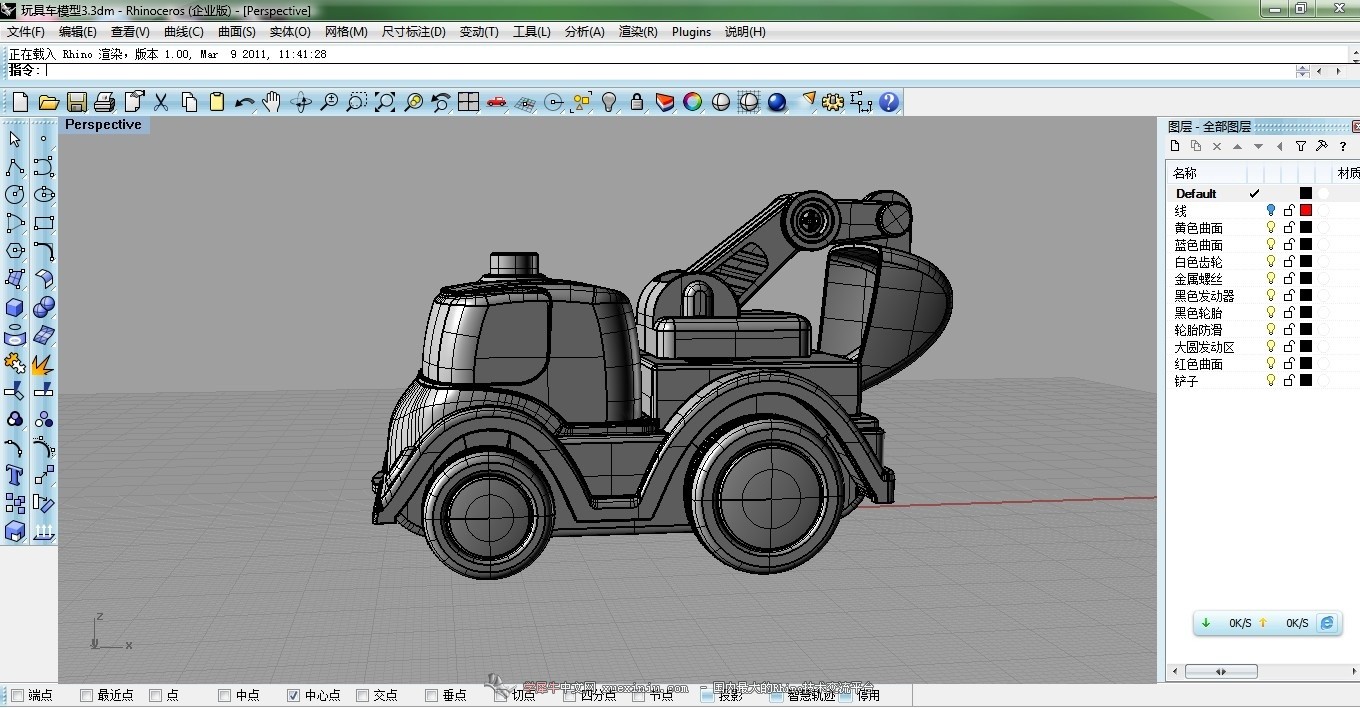Enable the 中点 osnap checkbox
The height and width of the screenshot is (708, 1360).
point(224,695)
